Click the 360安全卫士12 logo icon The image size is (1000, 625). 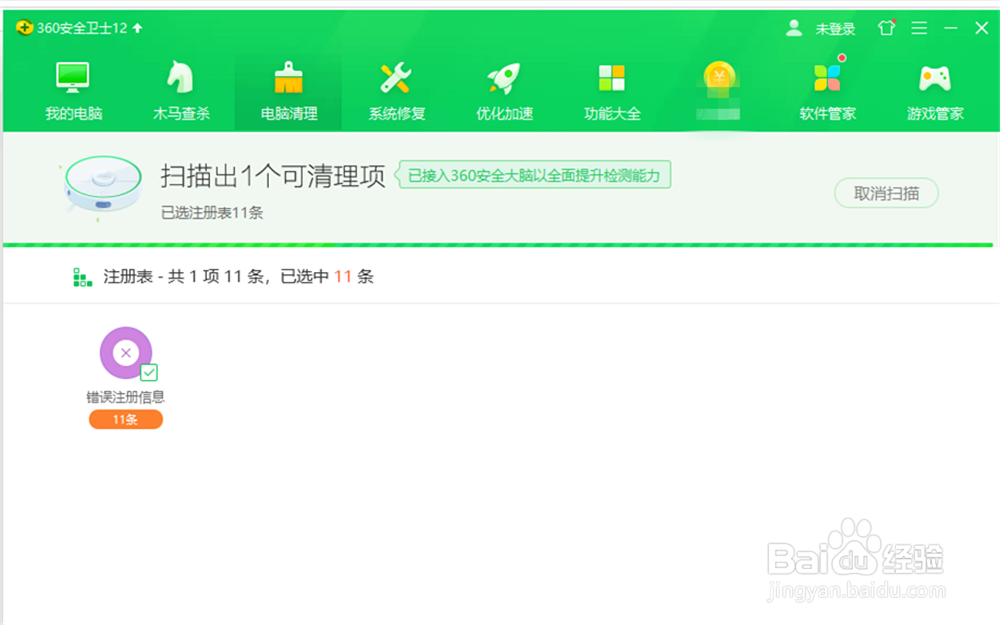click(x=24, y=27)
